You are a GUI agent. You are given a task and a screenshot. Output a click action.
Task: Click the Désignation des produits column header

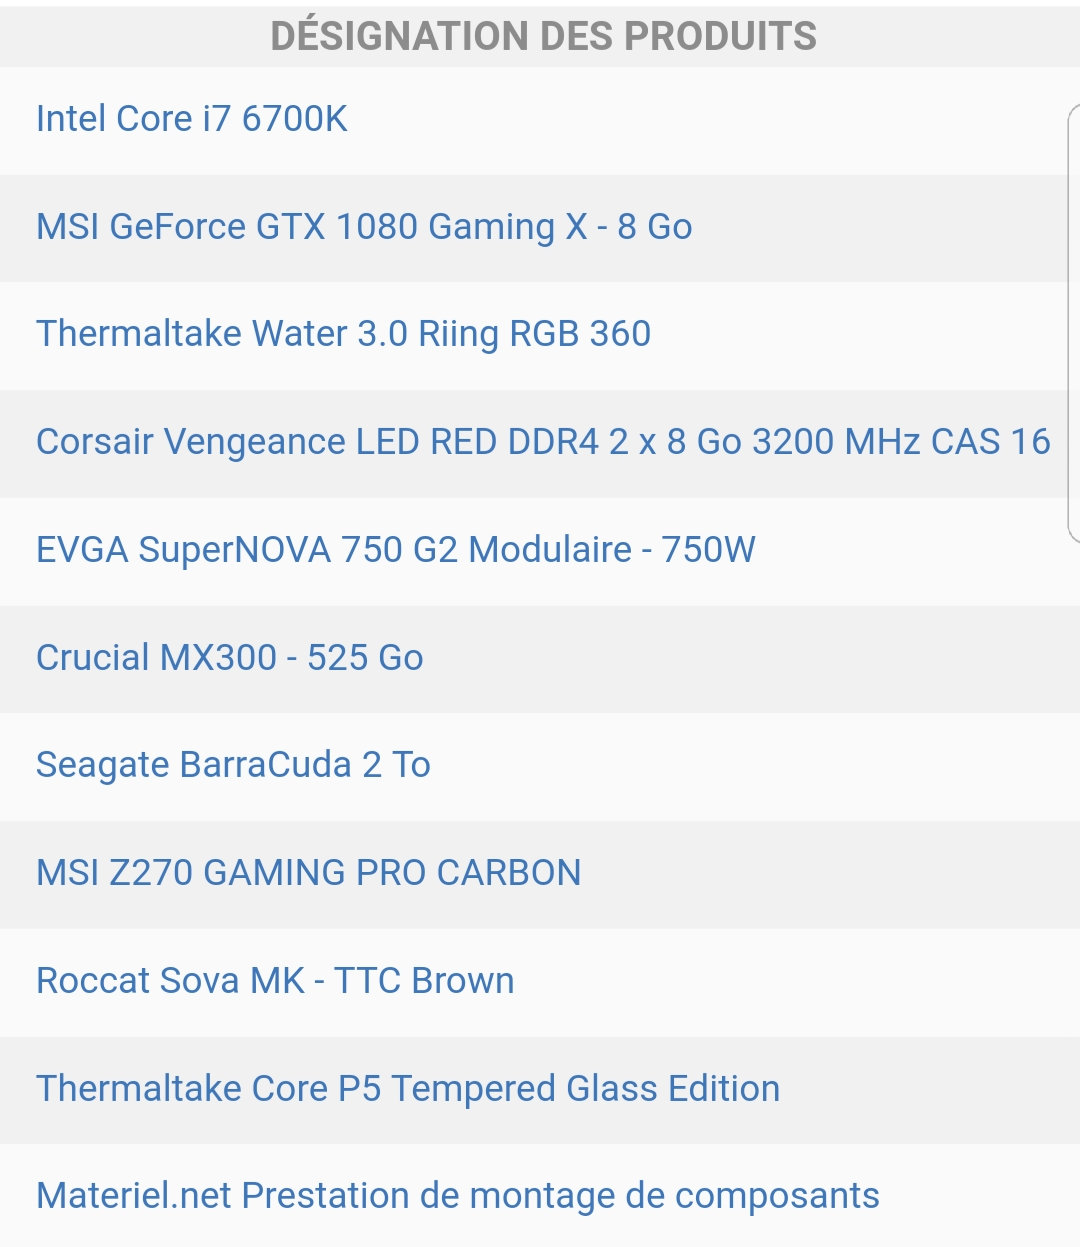(543, 37)
